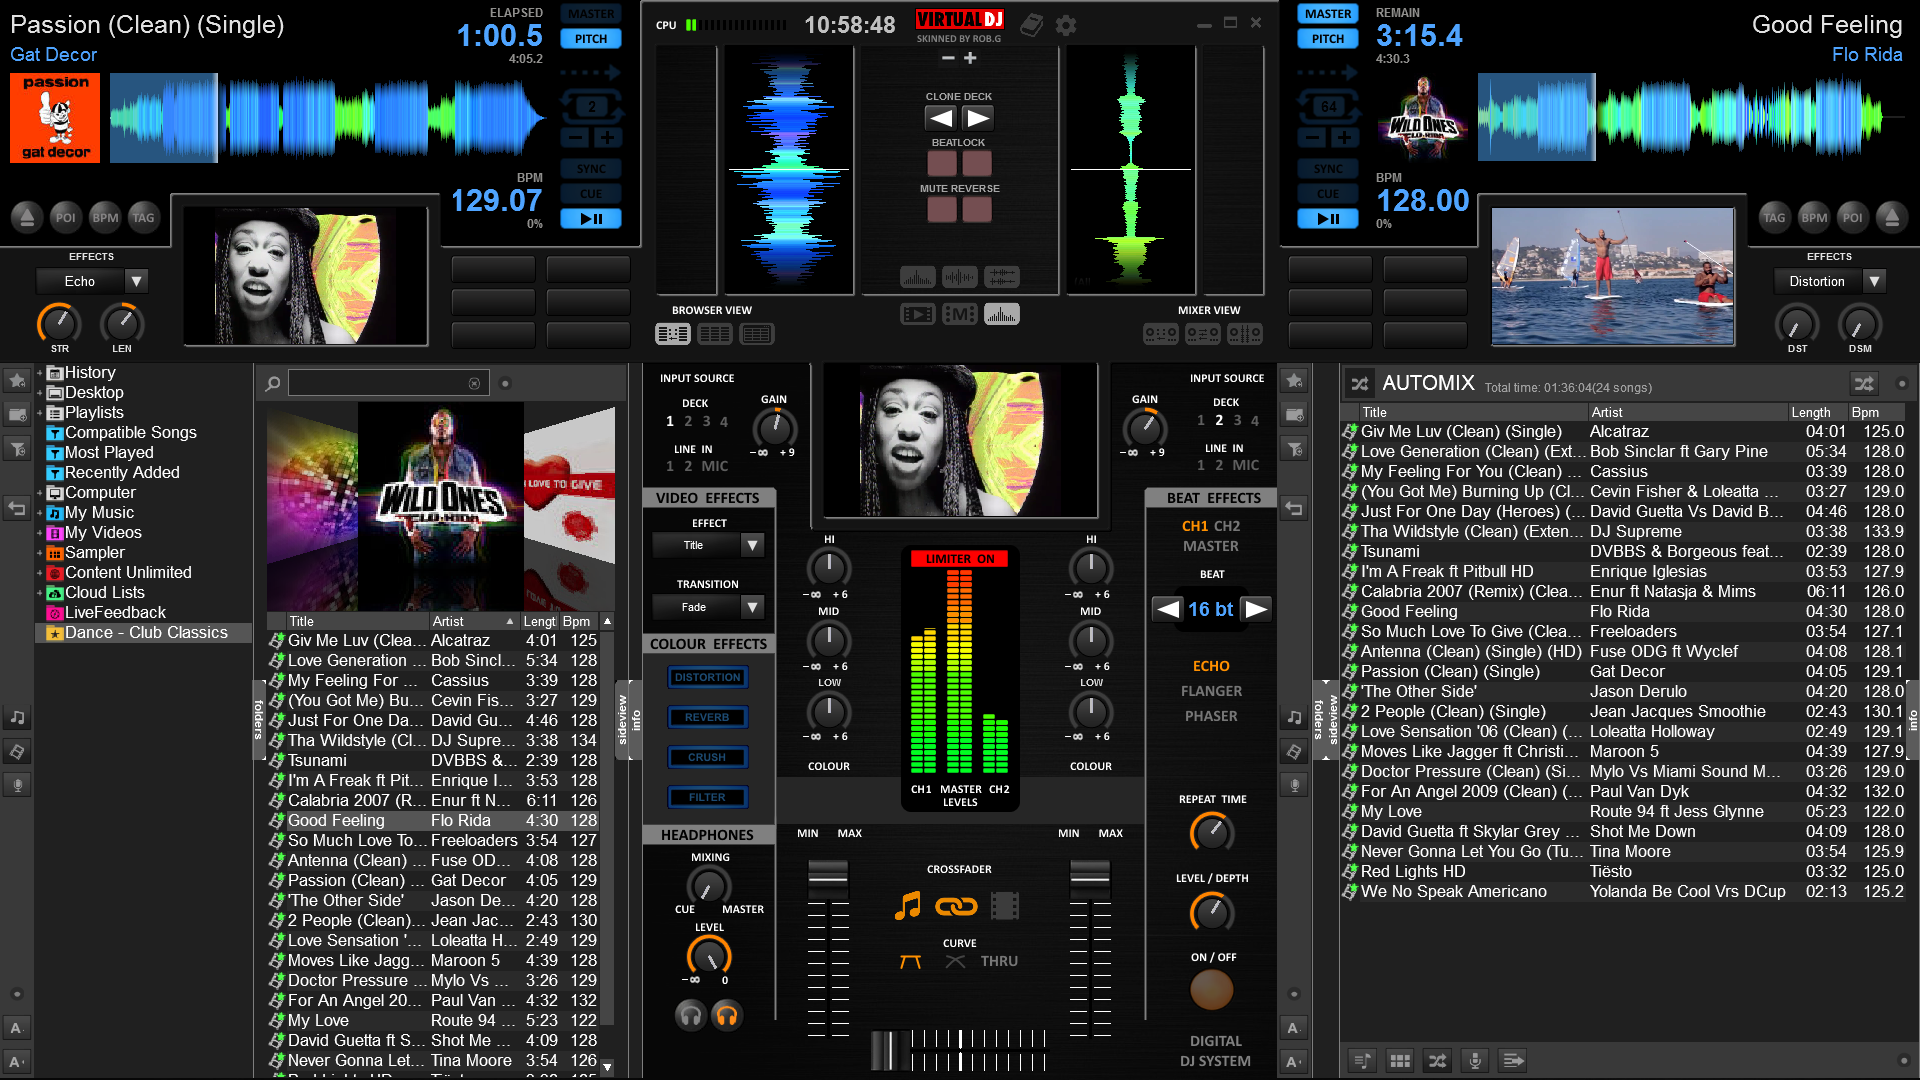Click the crossfader audio music note icon
The height and width of the screenshot is (1080, 1920).
907,906
